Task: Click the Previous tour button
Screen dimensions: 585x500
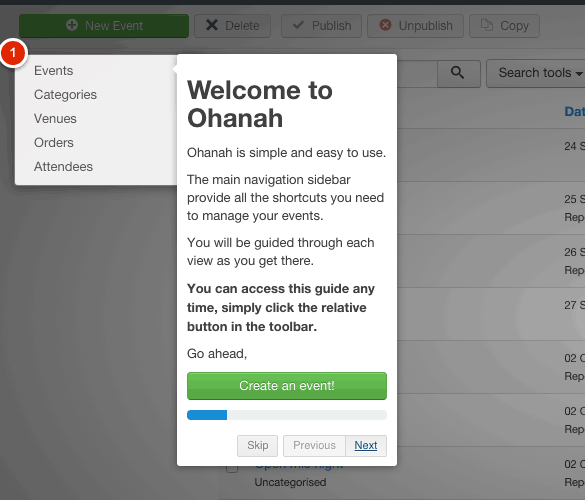Action: point(314,446)
